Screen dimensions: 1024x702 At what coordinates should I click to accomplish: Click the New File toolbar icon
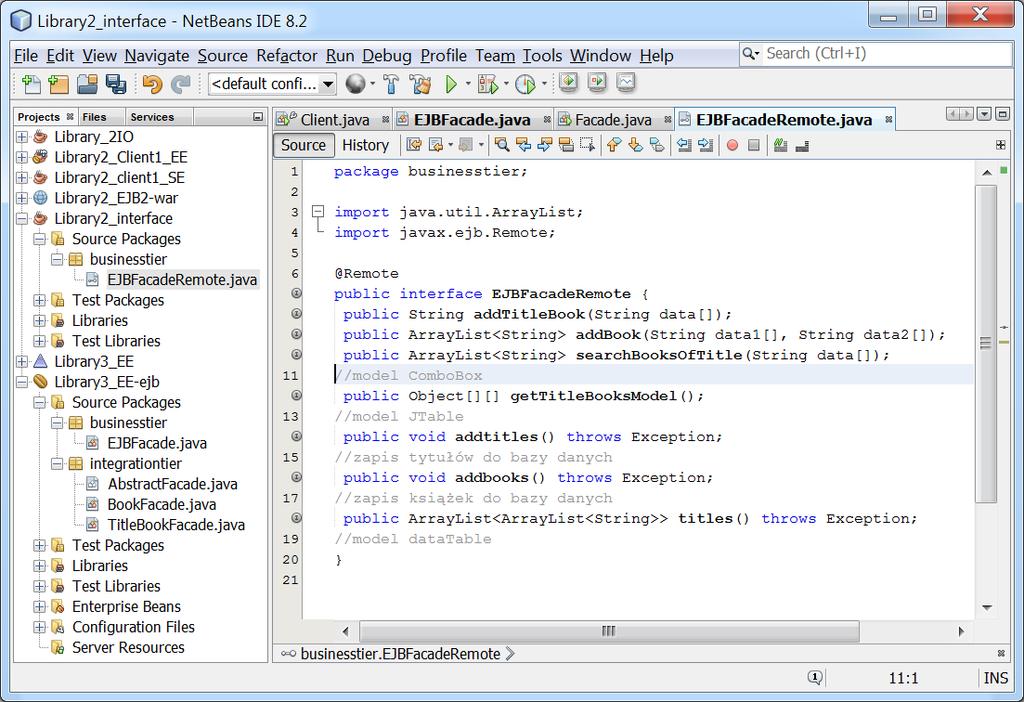pos(31,84)
